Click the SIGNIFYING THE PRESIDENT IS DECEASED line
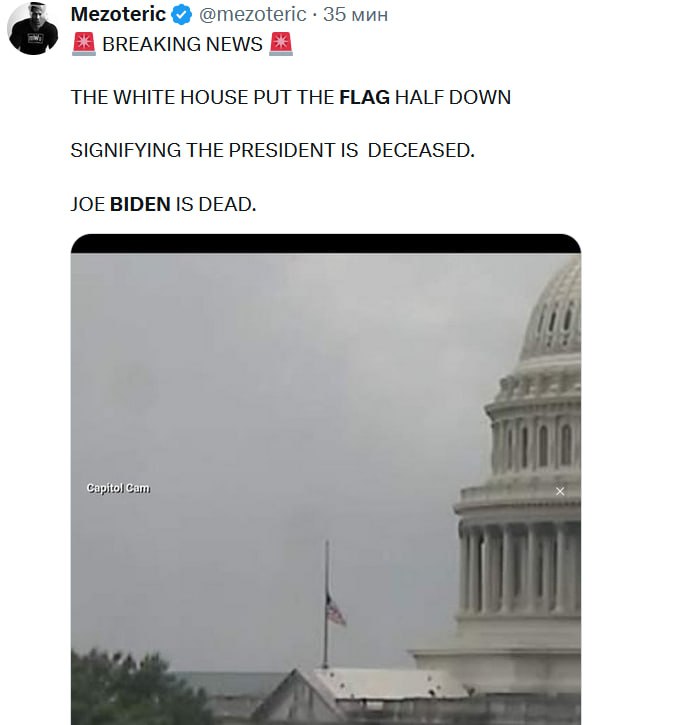698x725 pixels. tap(273, 151)
